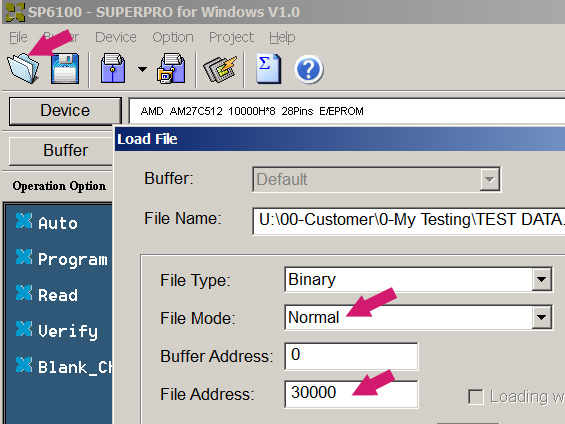The height and width of the screenshot is (424, 565).
Task: Open the File Mode Normal dropdown
Action: coord(542,317)
